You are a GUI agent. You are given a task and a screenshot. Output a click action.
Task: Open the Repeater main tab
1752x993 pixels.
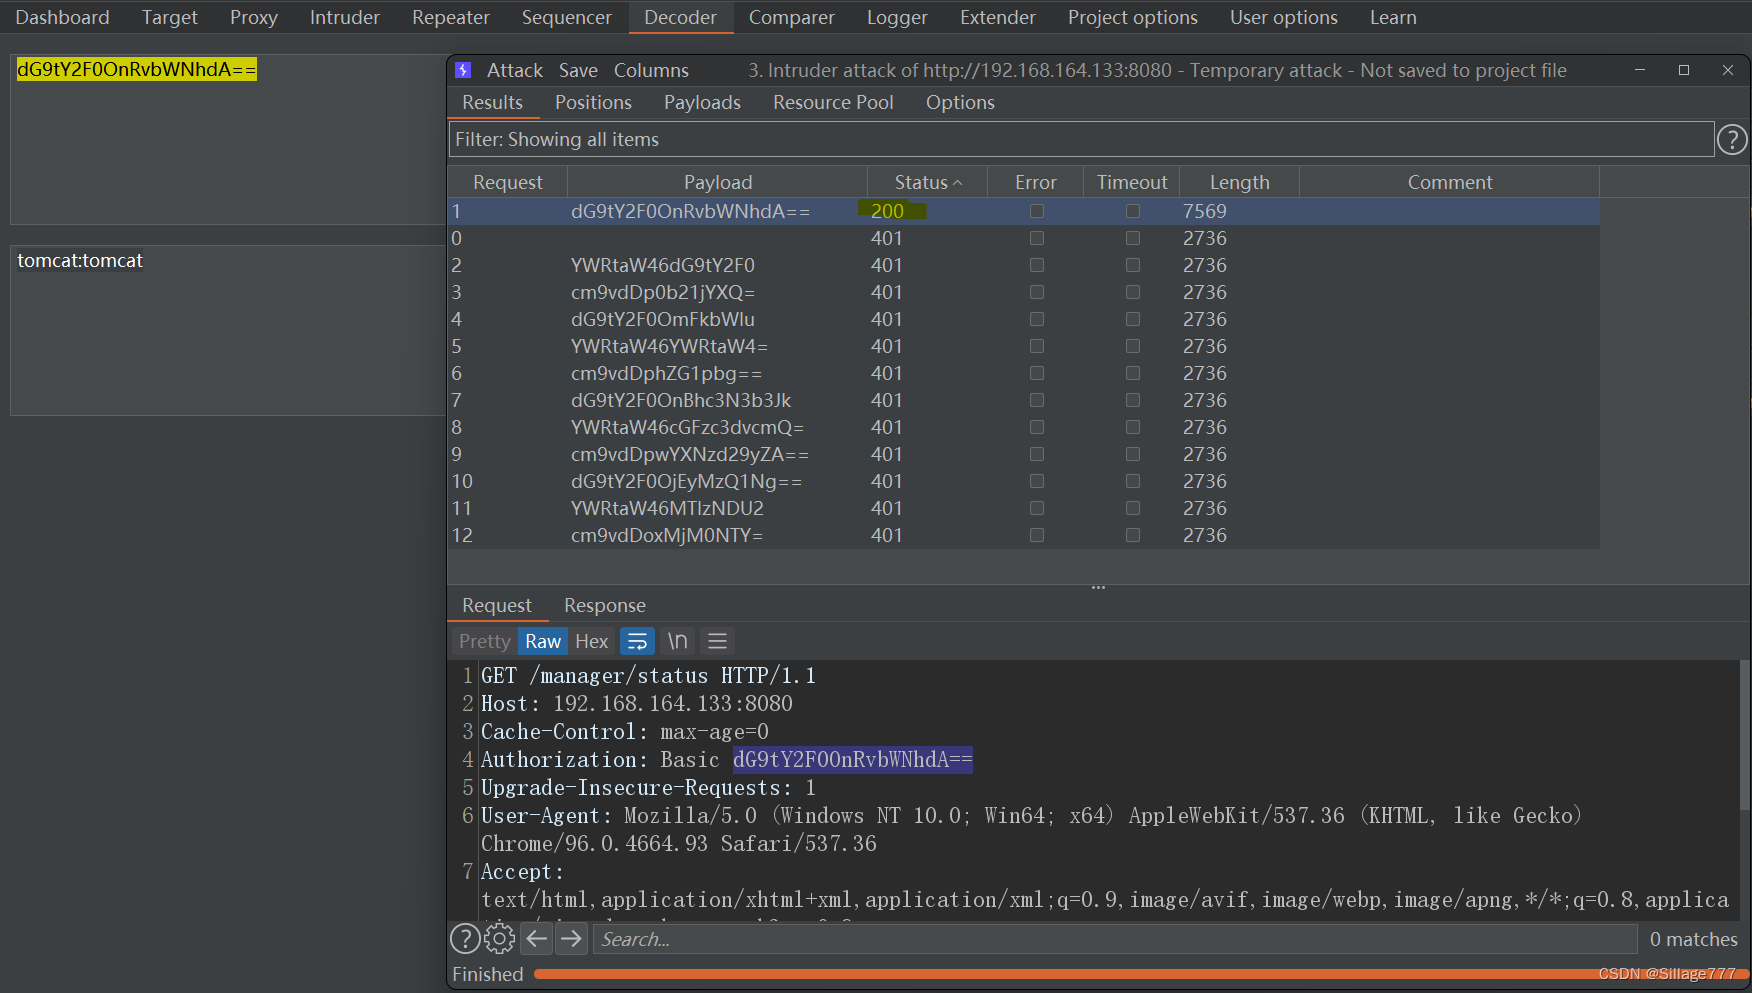point(451,17)
